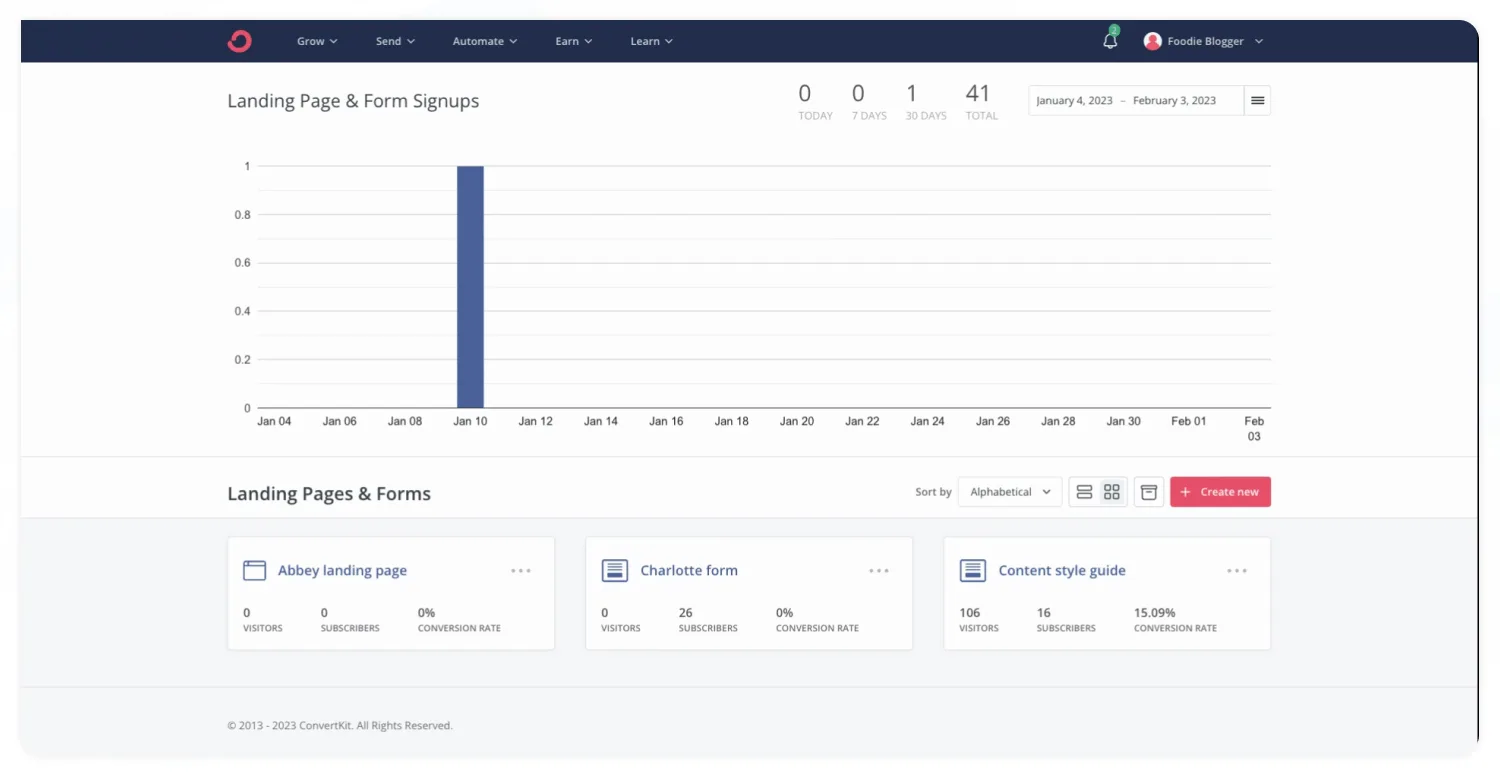Switch to list view layout
This screenshot has height=782, width=1500.
[x=1084, y=492]
